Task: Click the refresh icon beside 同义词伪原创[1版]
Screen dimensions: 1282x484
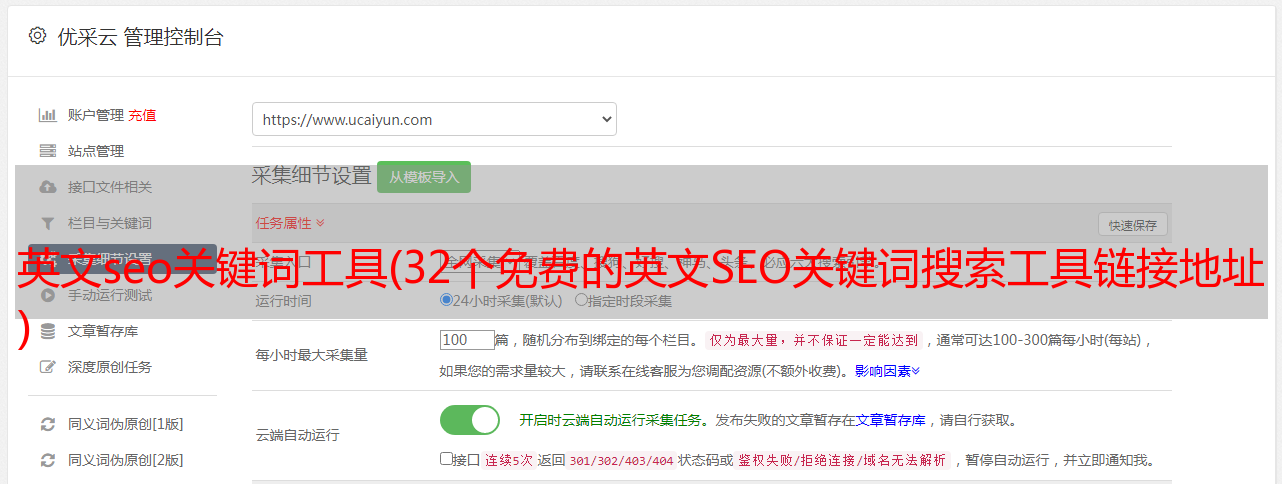Action: (x=47, y=424)
